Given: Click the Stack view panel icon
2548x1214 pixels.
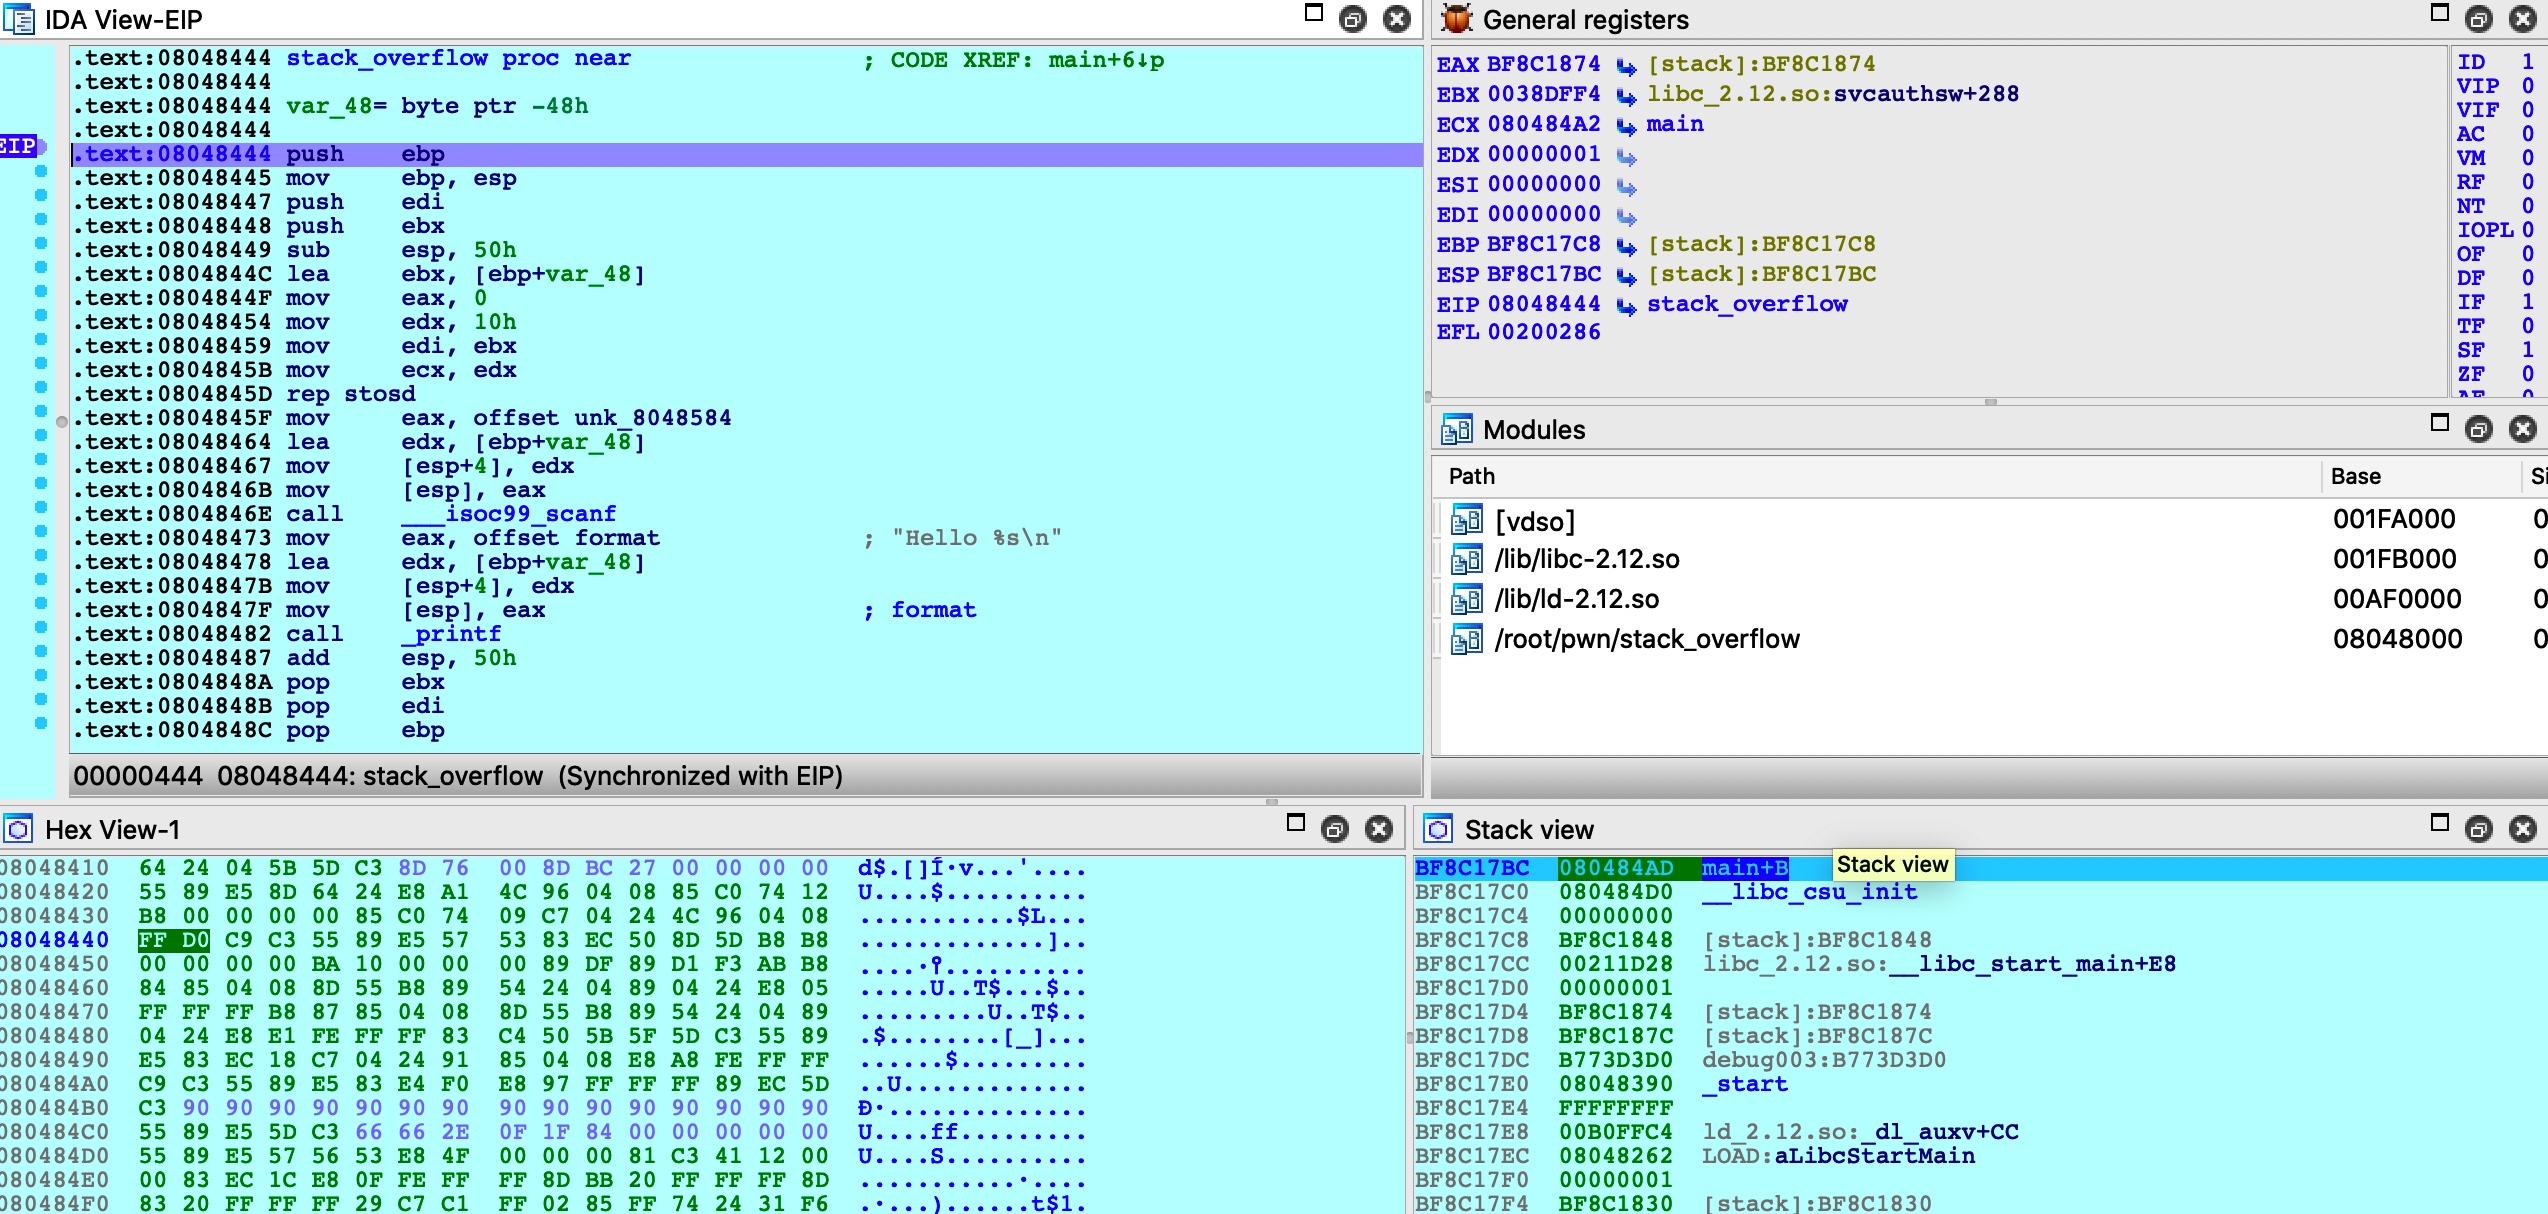Looking at the screenshot, I should (1439, 829).
